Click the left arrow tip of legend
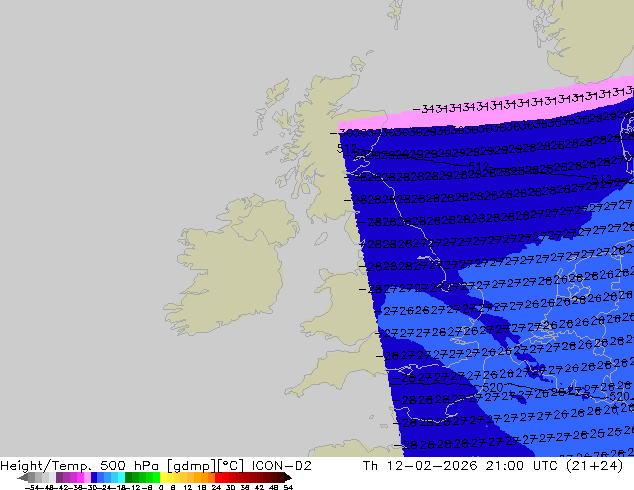 [x=21, y=478]
